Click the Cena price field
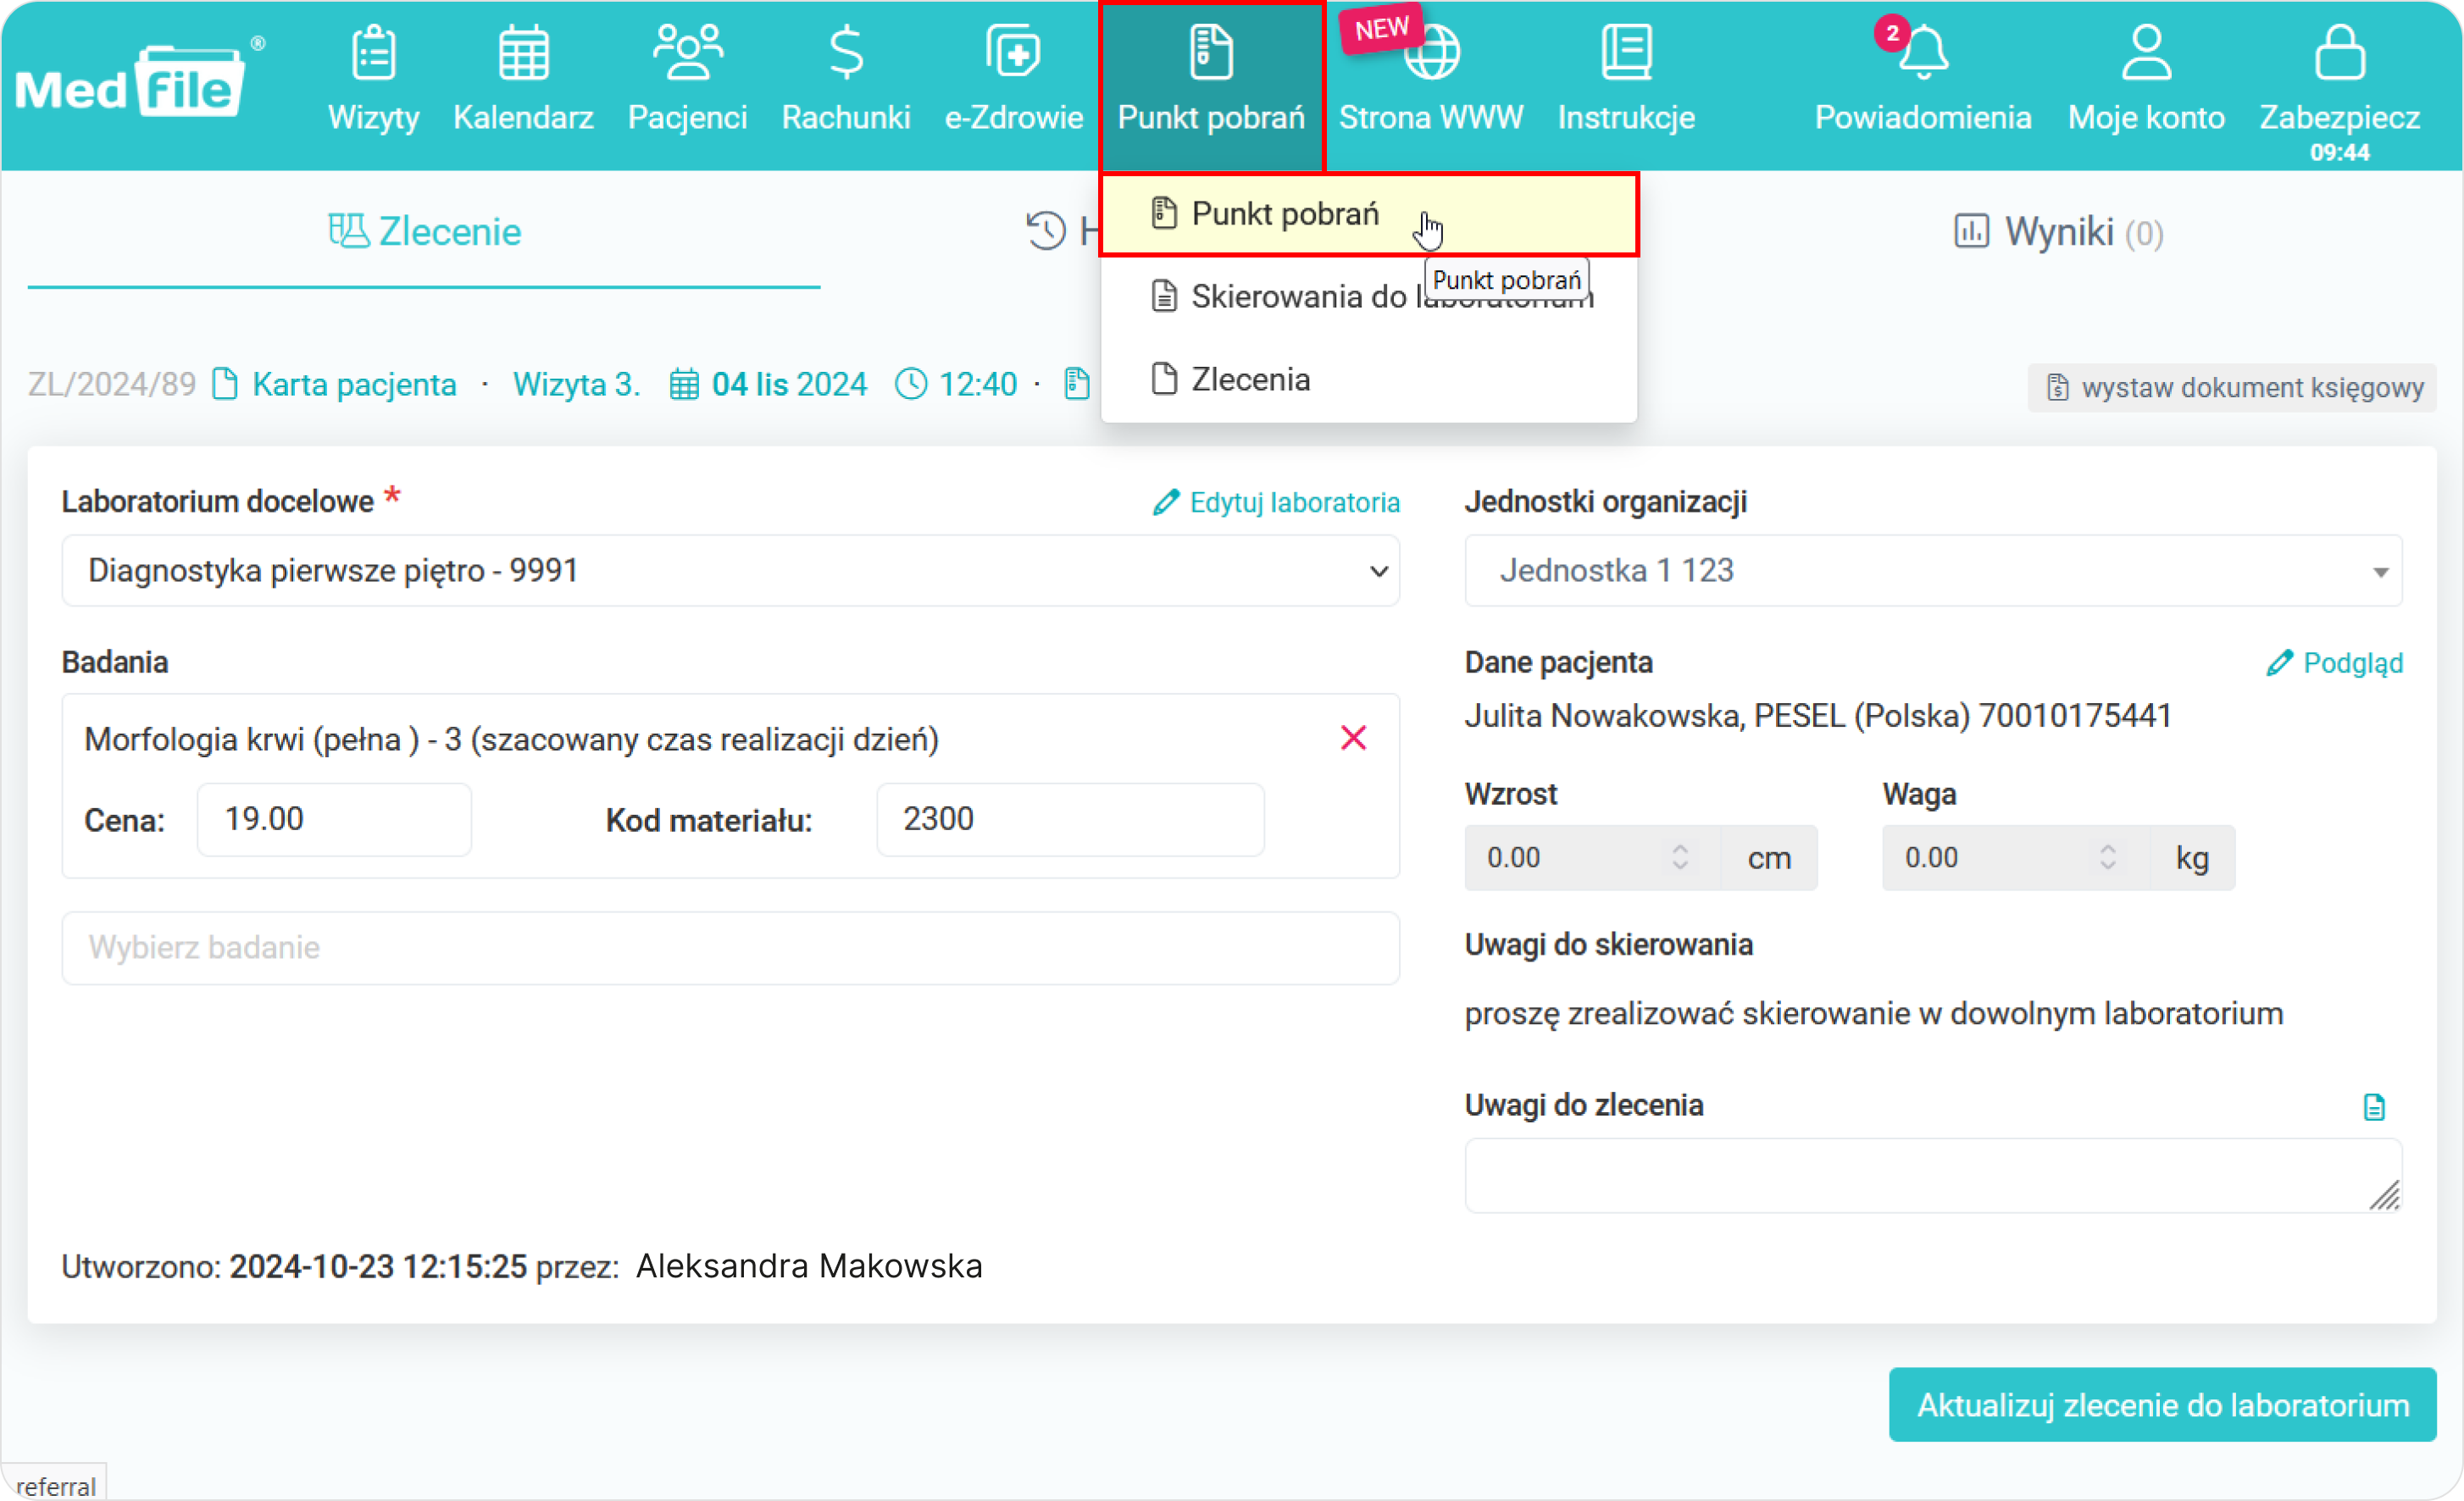Screen dimensions: 2464x1501 click(x=334, y=820)
